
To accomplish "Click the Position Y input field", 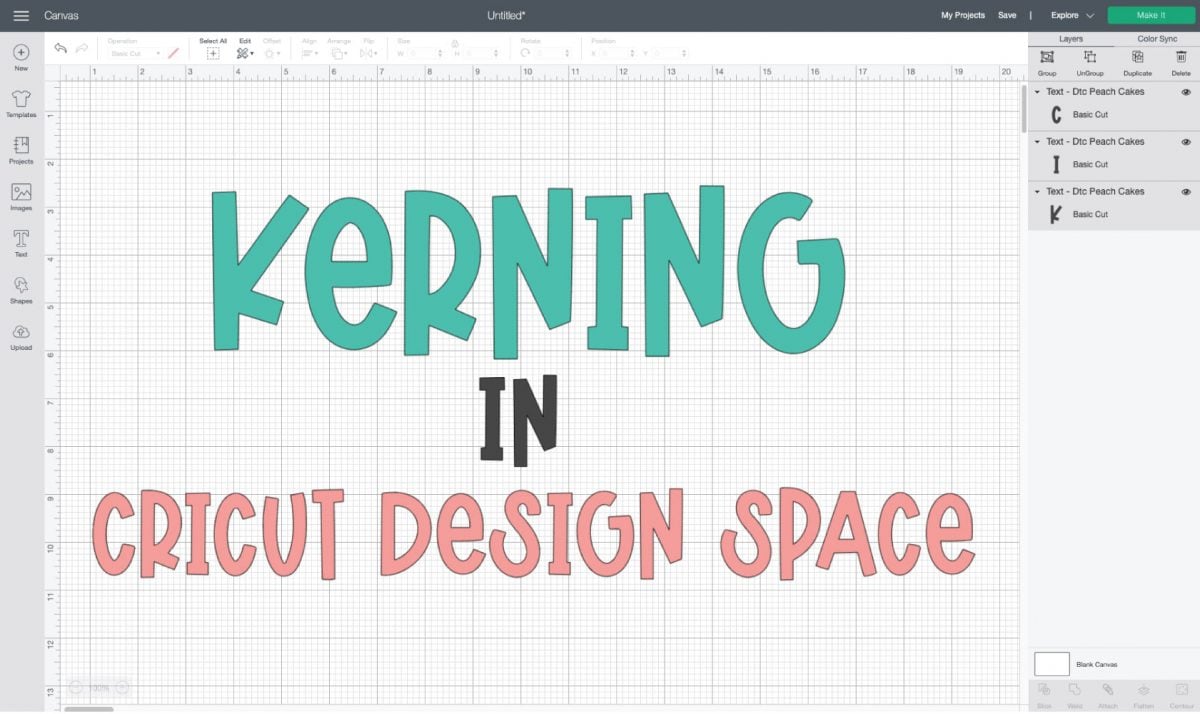I will [x=672, y=53].
